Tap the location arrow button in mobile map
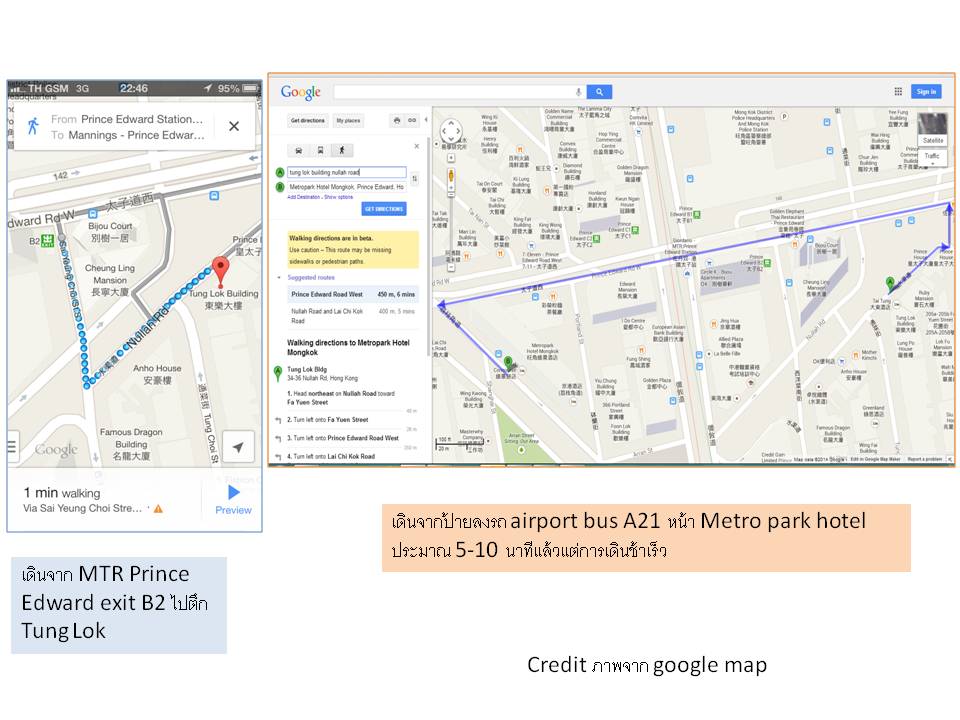Viewport: 960px width, 720px height. pyautogui.click(x=238, y=447)
